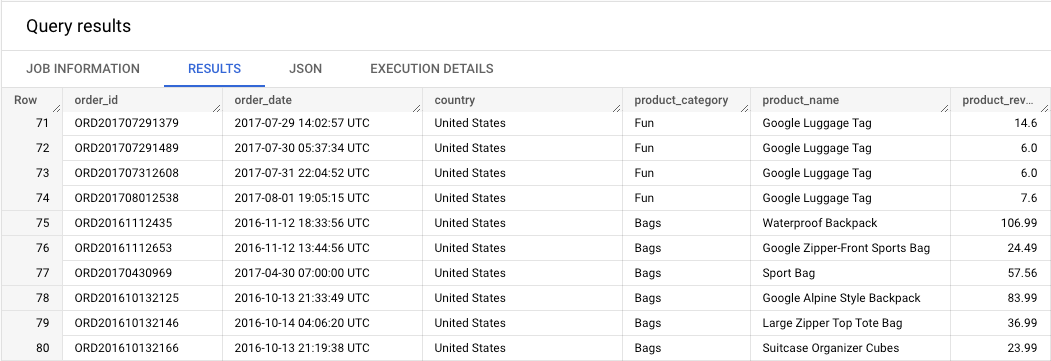Click the product_category column header
The width and height of the screenshot is (1051, 361).
pyautogui.click(x=686, y=100)
